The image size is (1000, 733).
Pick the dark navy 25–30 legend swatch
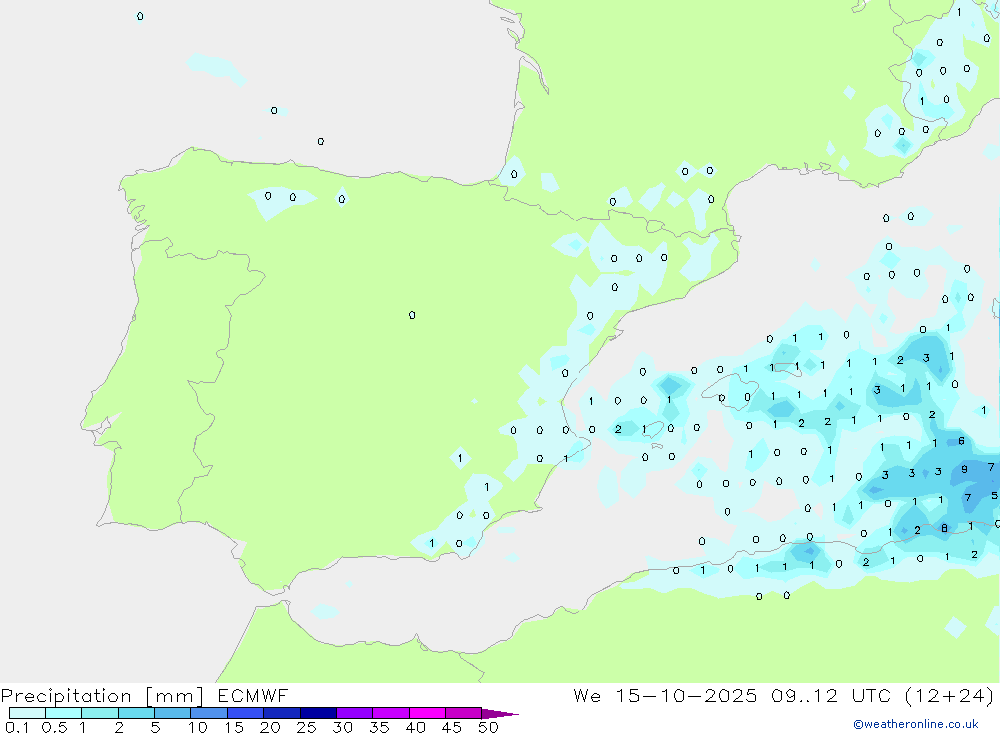[x=318, y=714]
